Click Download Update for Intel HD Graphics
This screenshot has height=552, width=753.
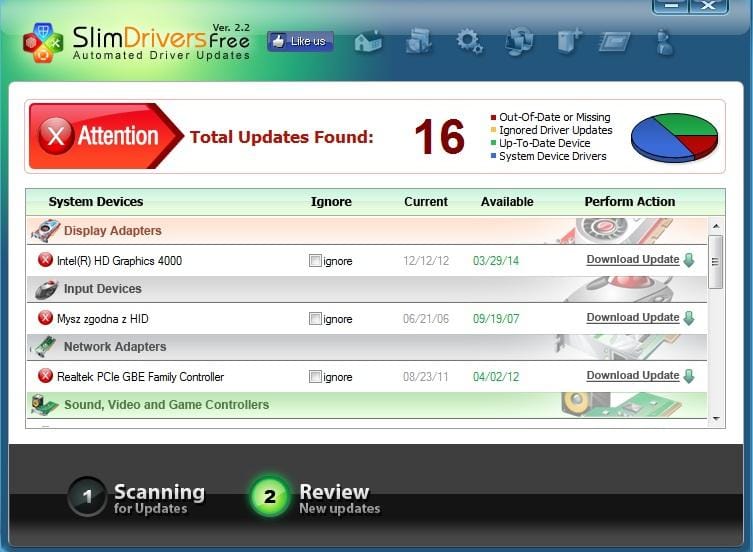pos(632,260)
